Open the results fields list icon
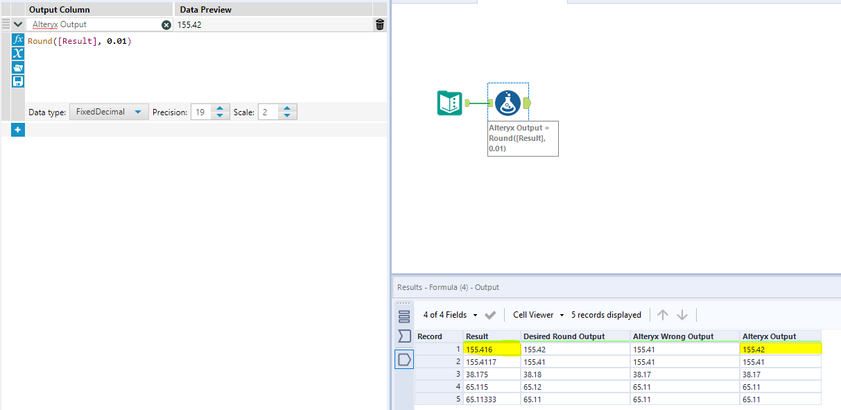Viewport: 841px width, 410px height. click(x=404, y=316)
